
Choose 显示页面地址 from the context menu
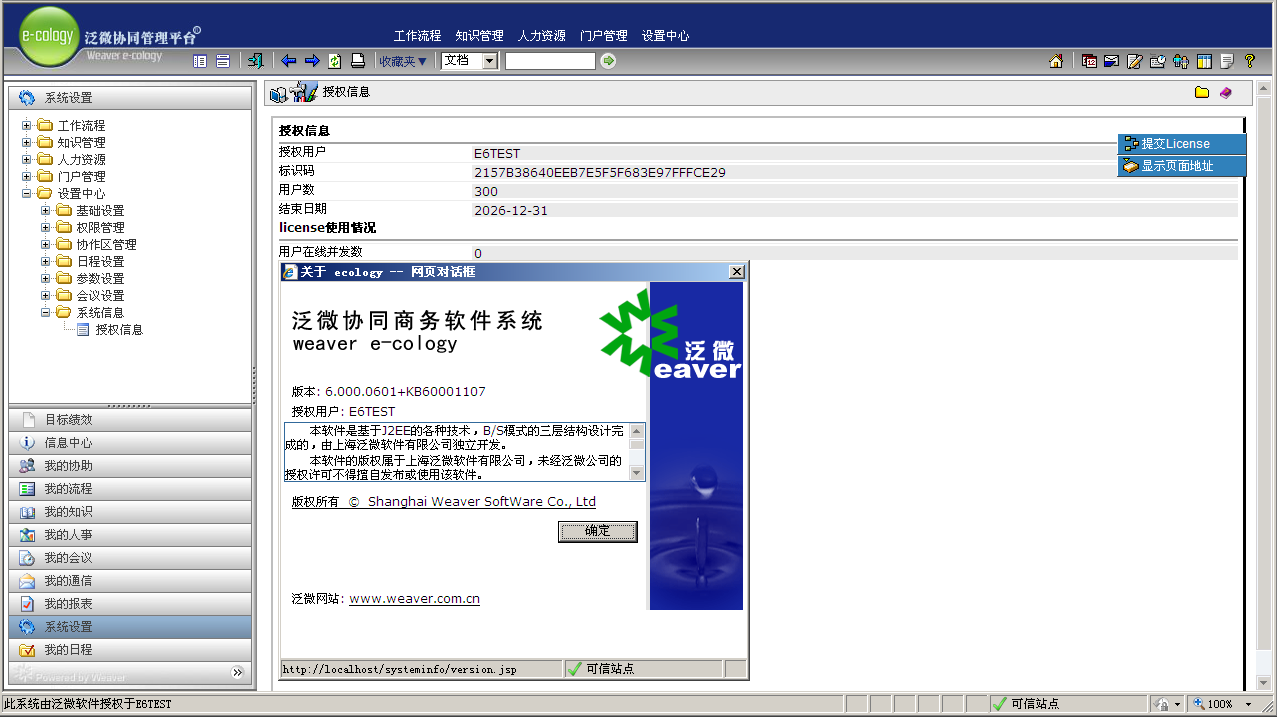coord(1182,166)
